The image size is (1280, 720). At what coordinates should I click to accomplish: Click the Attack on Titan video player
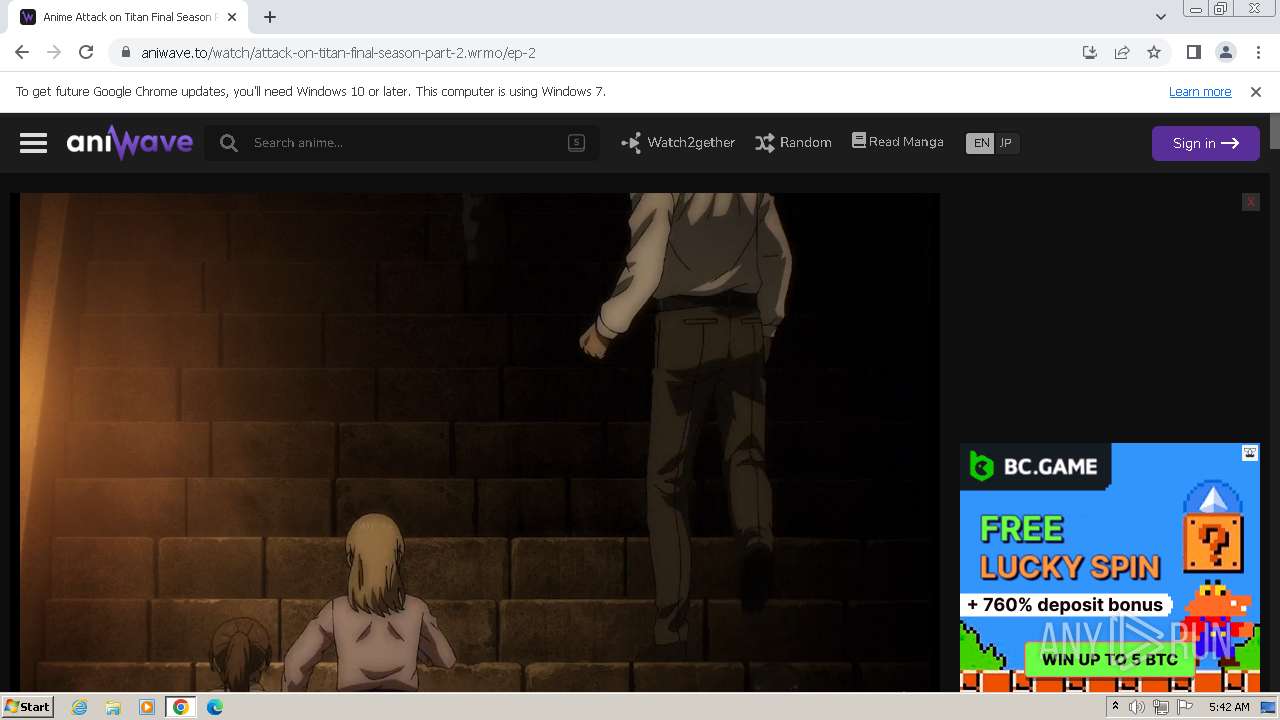click(479, 442)
